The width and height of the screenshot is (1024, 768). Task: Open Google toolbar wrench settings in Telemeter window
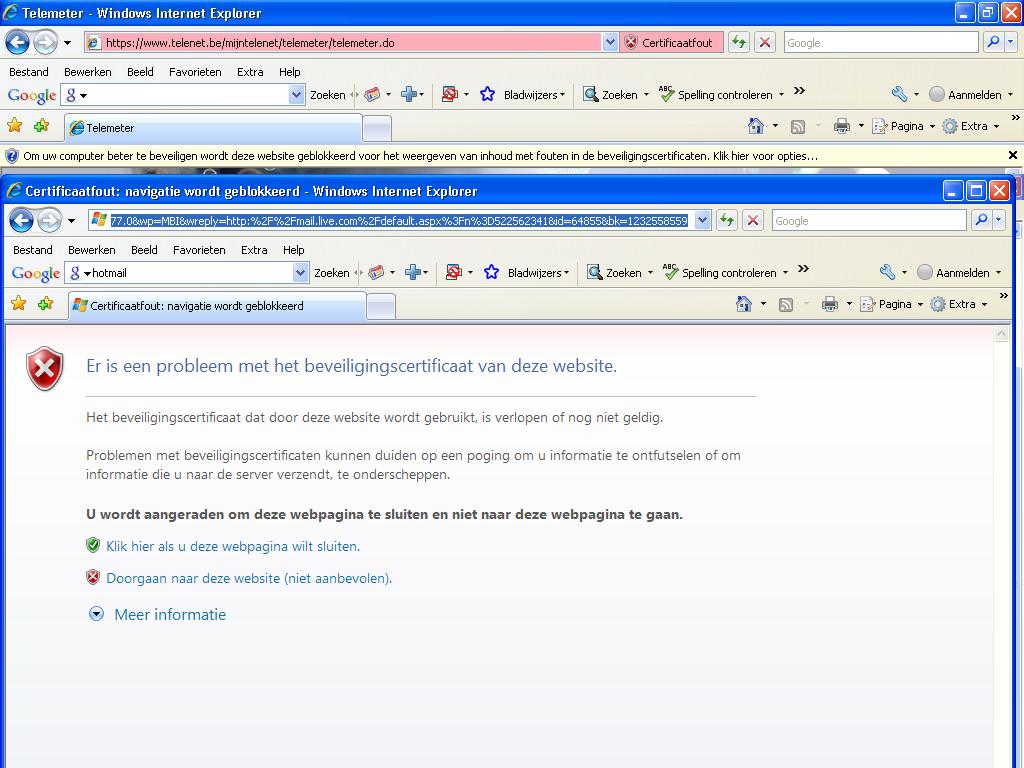(899, 95)
